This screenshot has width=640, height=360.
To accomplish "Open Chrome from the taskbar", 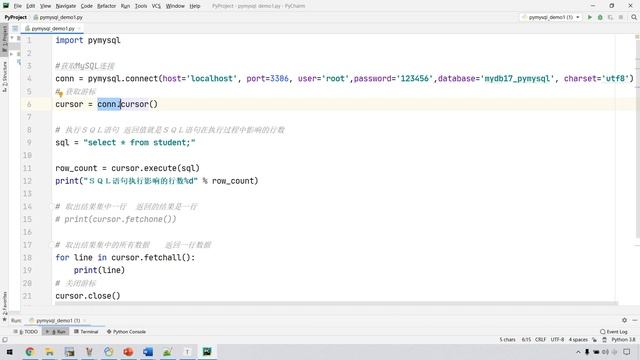I will point(29,351).
